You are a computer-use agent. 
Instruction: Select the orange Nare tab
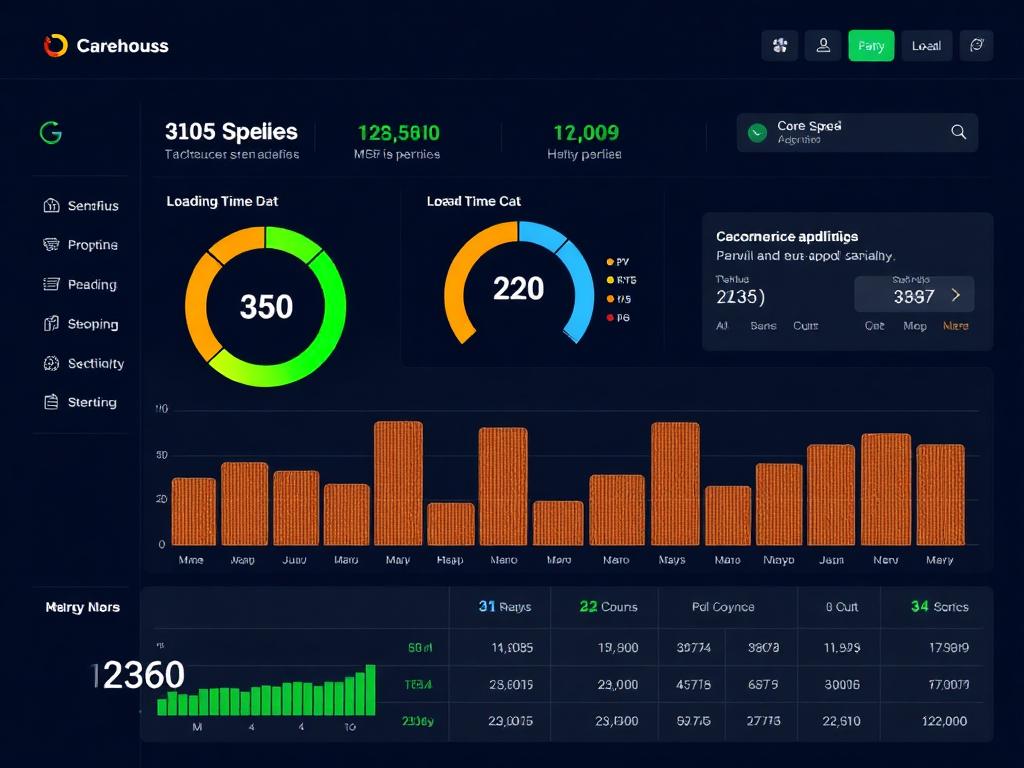coord(955,326)
